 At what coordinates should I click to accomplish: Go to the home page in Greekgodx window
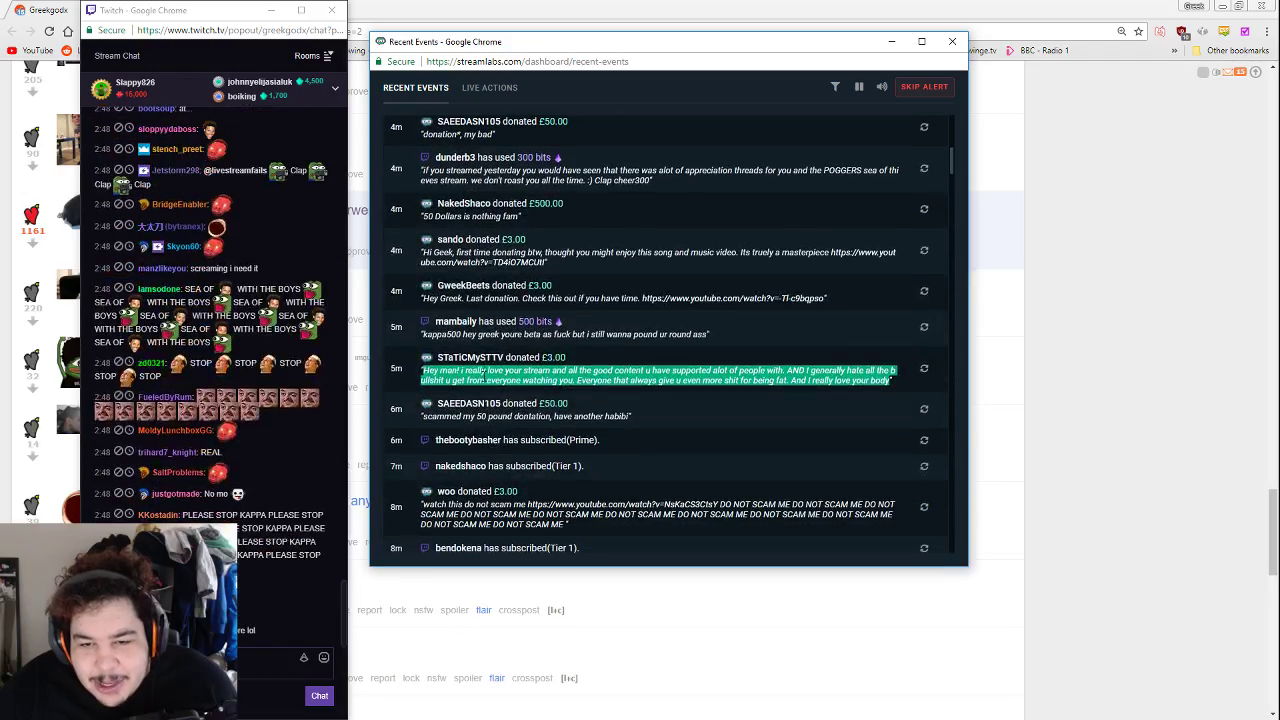pos(68,31)
